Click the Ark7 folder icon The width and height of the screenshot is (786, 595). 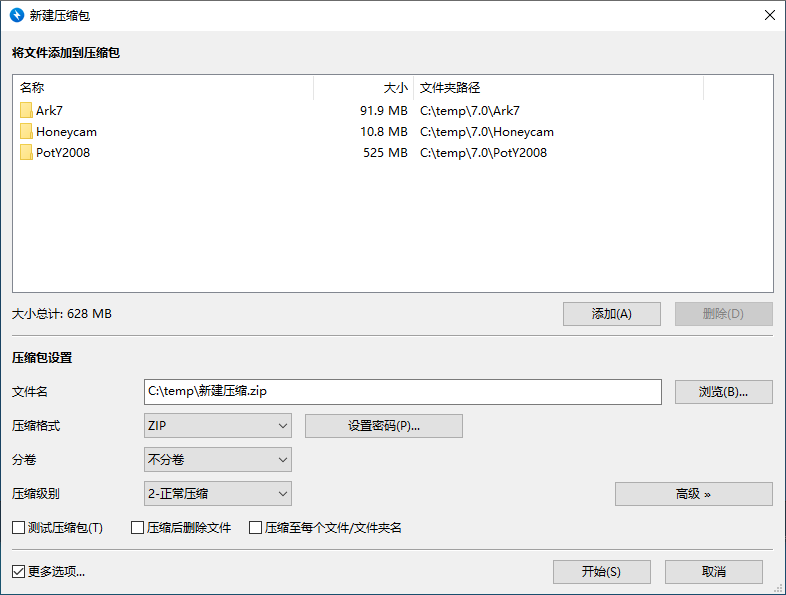(x=26, y=111)
